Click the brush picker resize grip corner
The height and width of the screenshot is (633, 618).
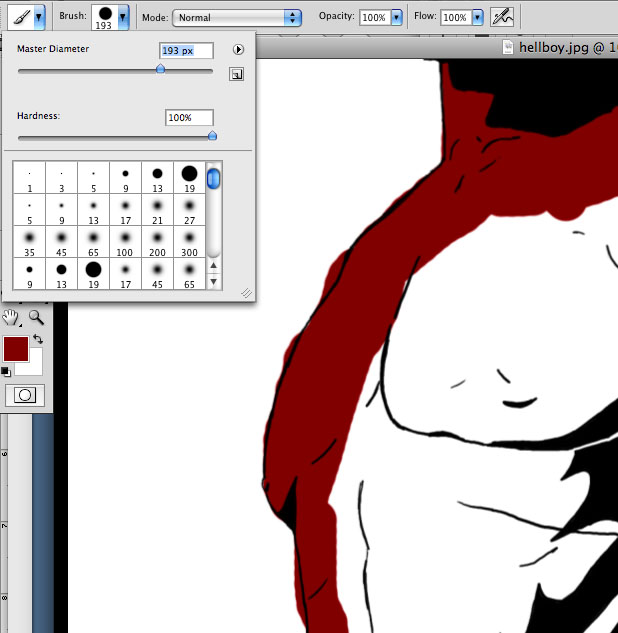tap(246, 293)
